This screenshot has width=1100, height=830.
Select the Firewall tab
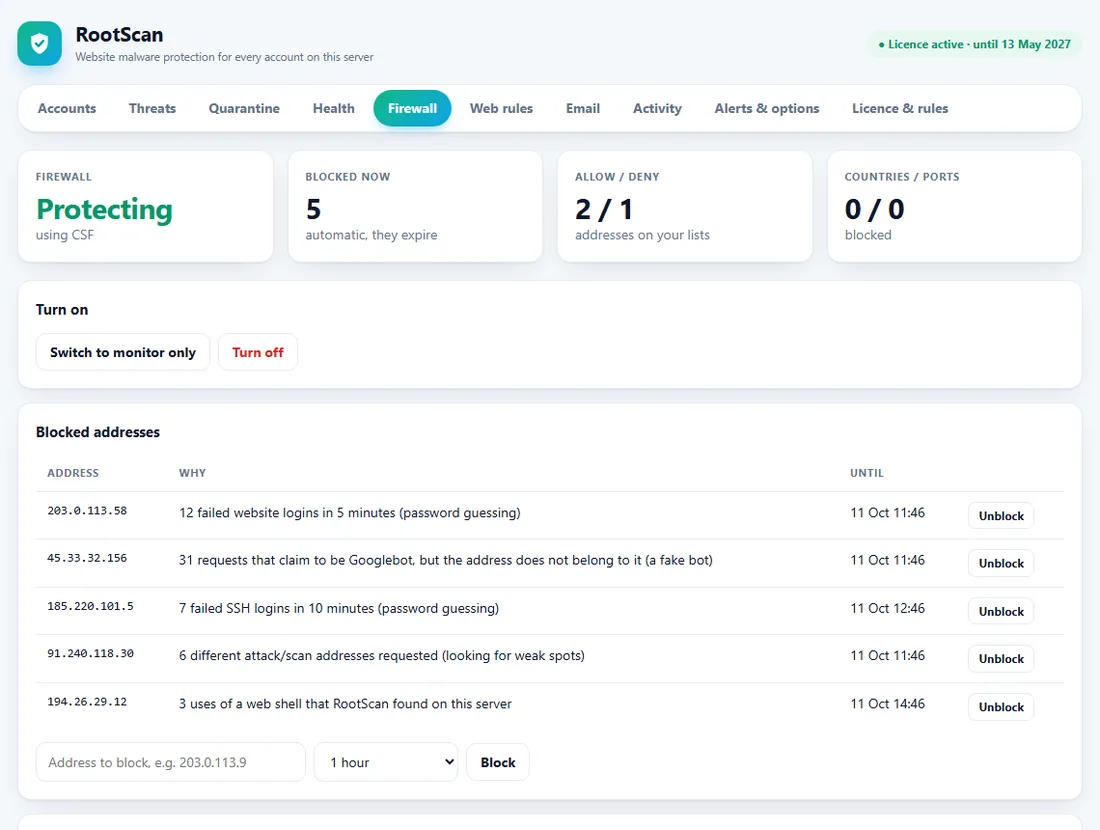[x=412, y=109]
